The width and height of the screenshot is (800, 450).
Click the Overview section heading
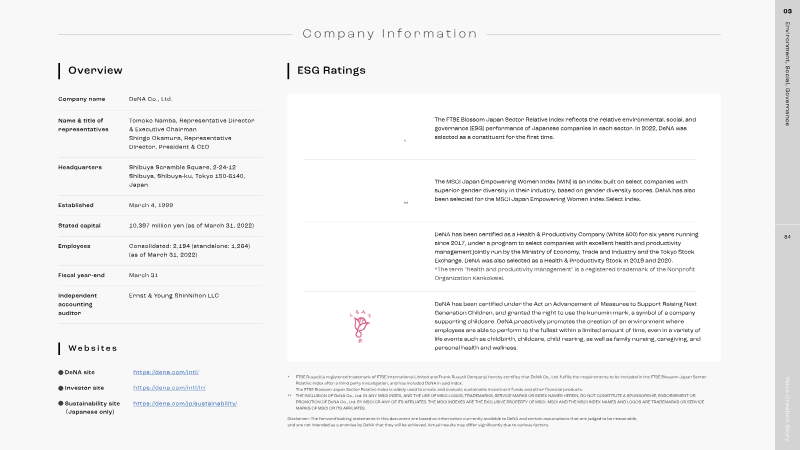click(95, 70)
